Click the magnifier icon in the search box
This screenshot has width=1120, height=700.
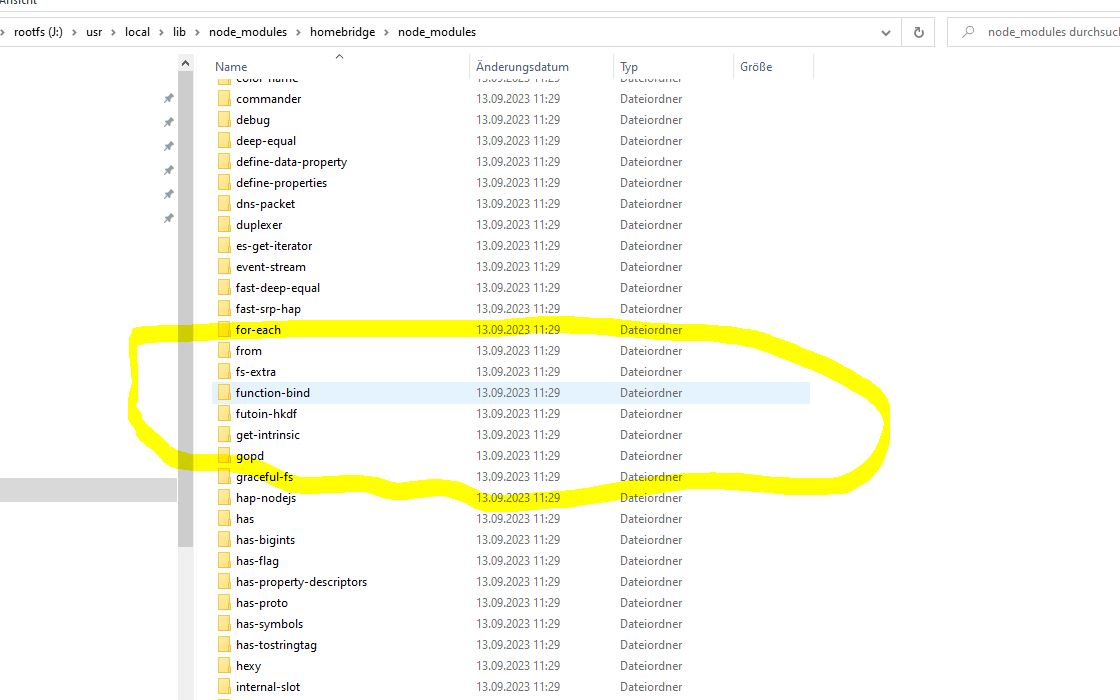[967, 32]
